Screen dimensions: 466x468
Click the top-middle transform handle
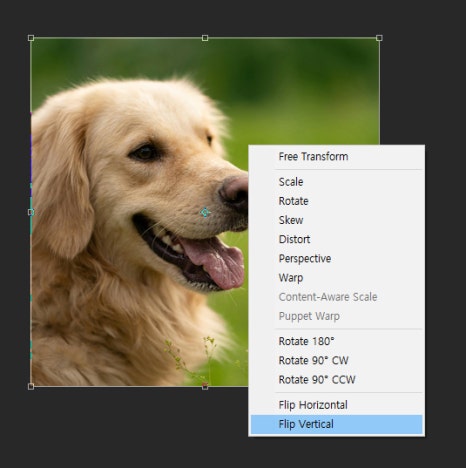(205, 38)
